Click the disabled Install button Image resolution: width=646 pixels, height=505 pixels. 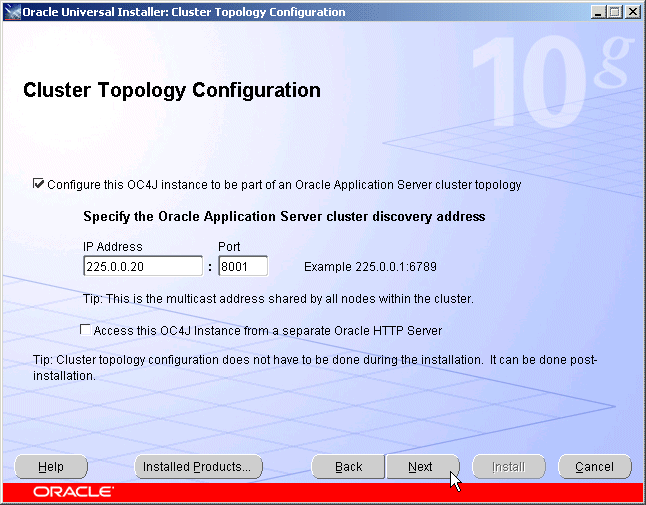(509, 467)
